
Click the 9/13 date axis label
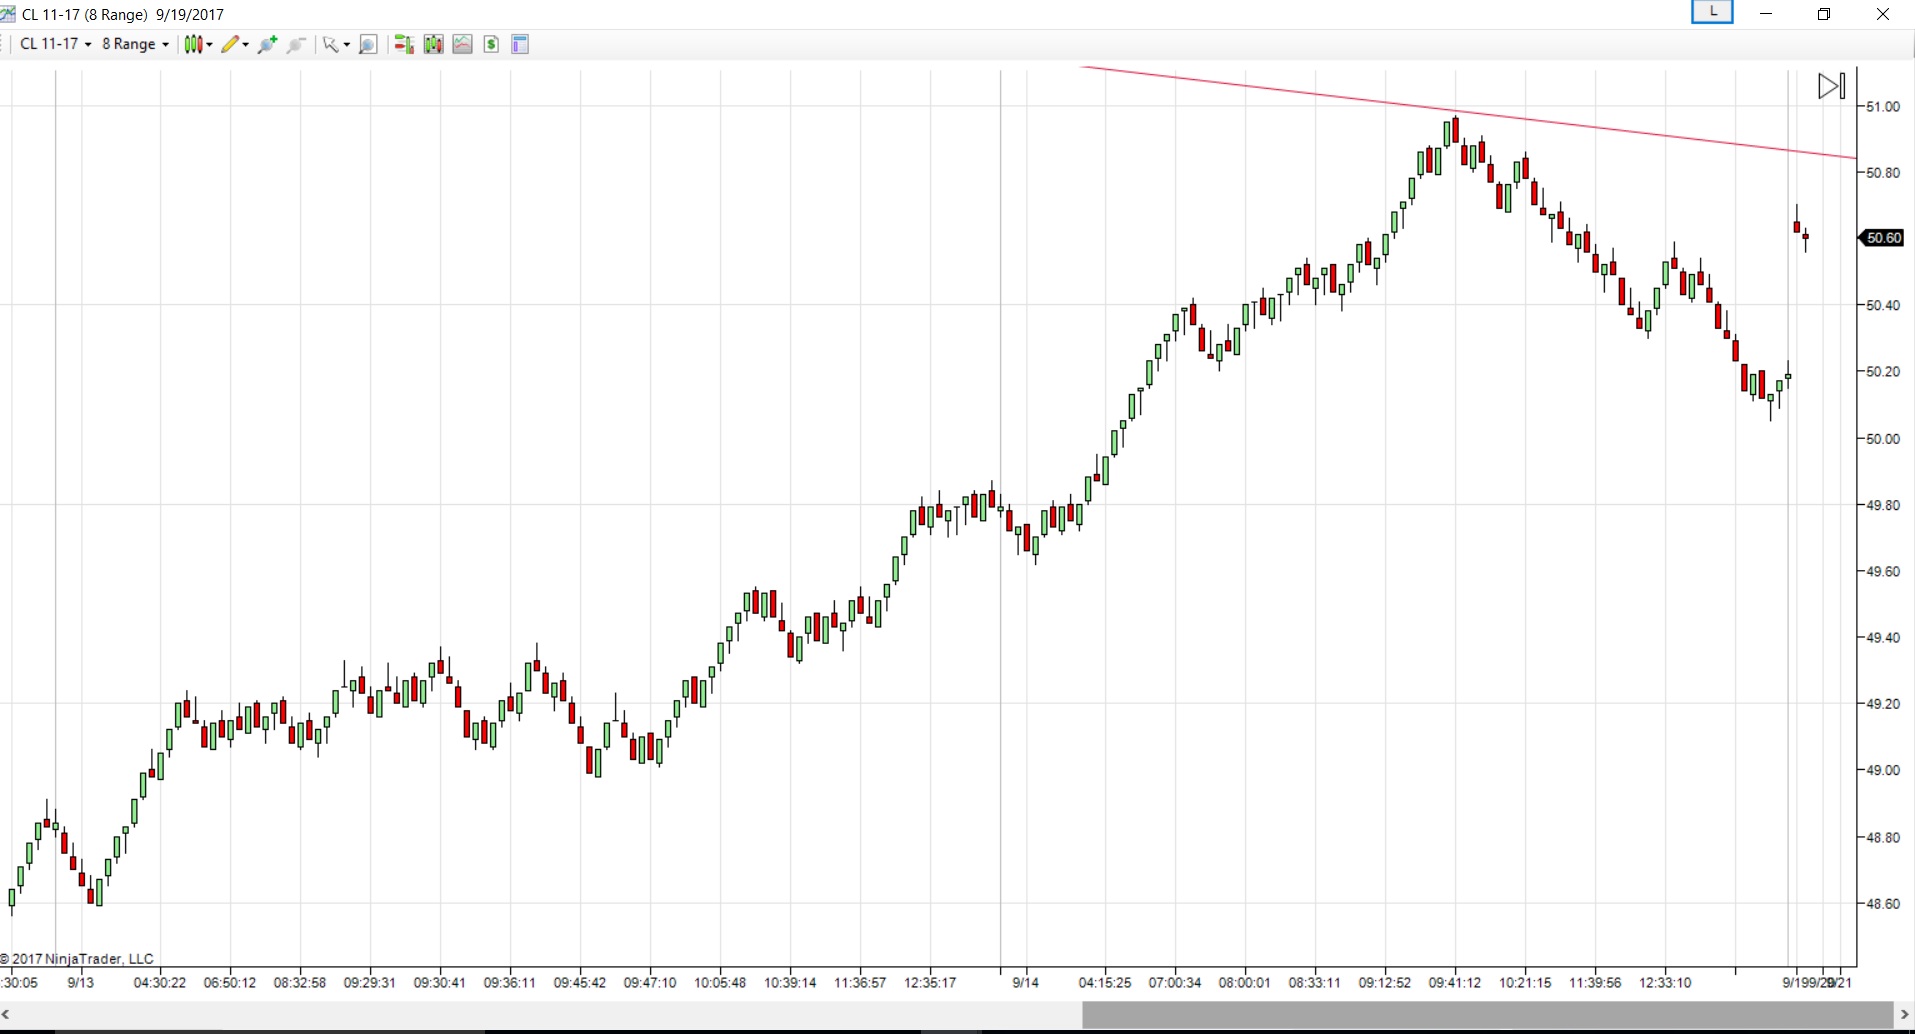coord(81,983)
